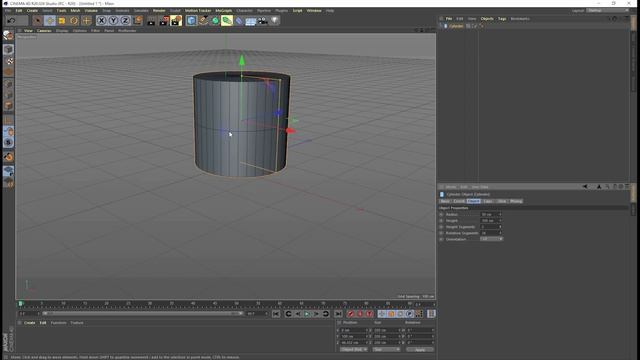Click Render to Picture Viewer icon
This screenshot has width=640, height=360.
click(164, 20)
